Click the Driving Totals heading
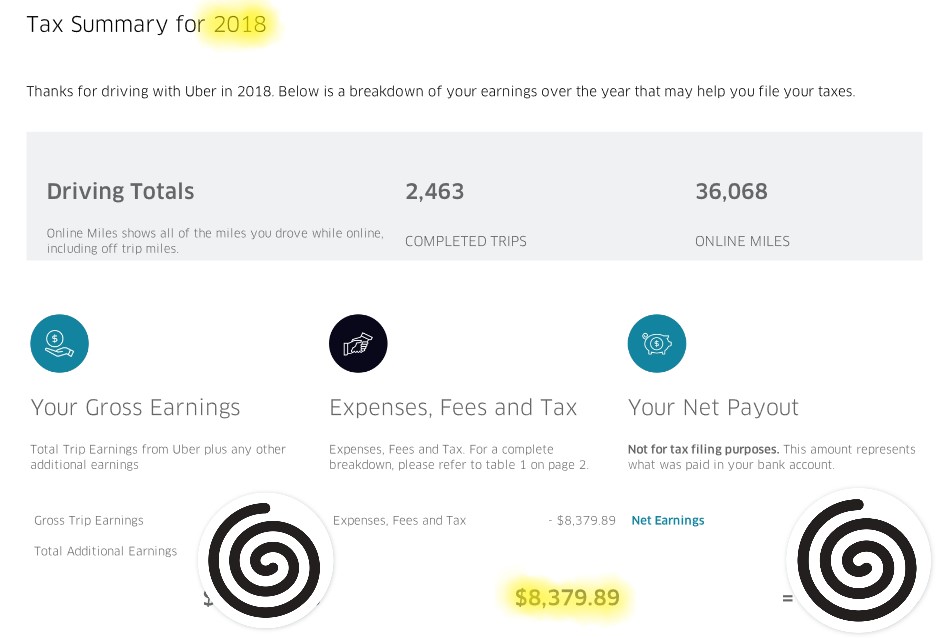The width and height of the screenshot is (950, 638). [121, 191]
